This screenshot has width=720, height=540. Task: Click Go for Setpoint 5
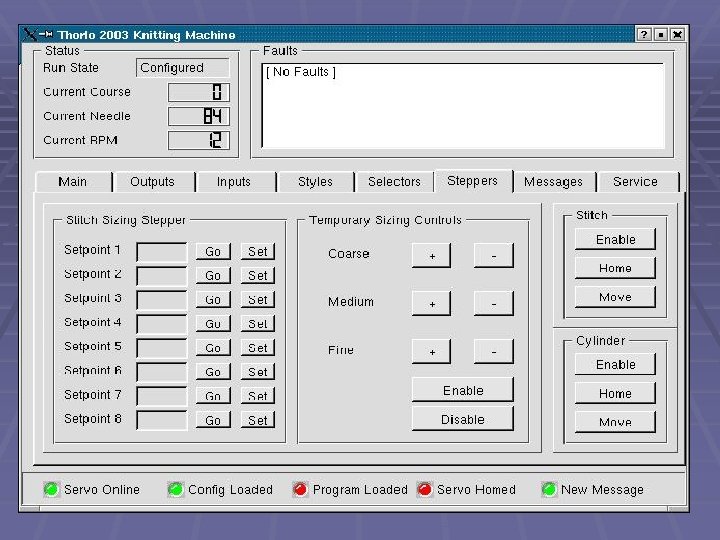tap(213, 348)
